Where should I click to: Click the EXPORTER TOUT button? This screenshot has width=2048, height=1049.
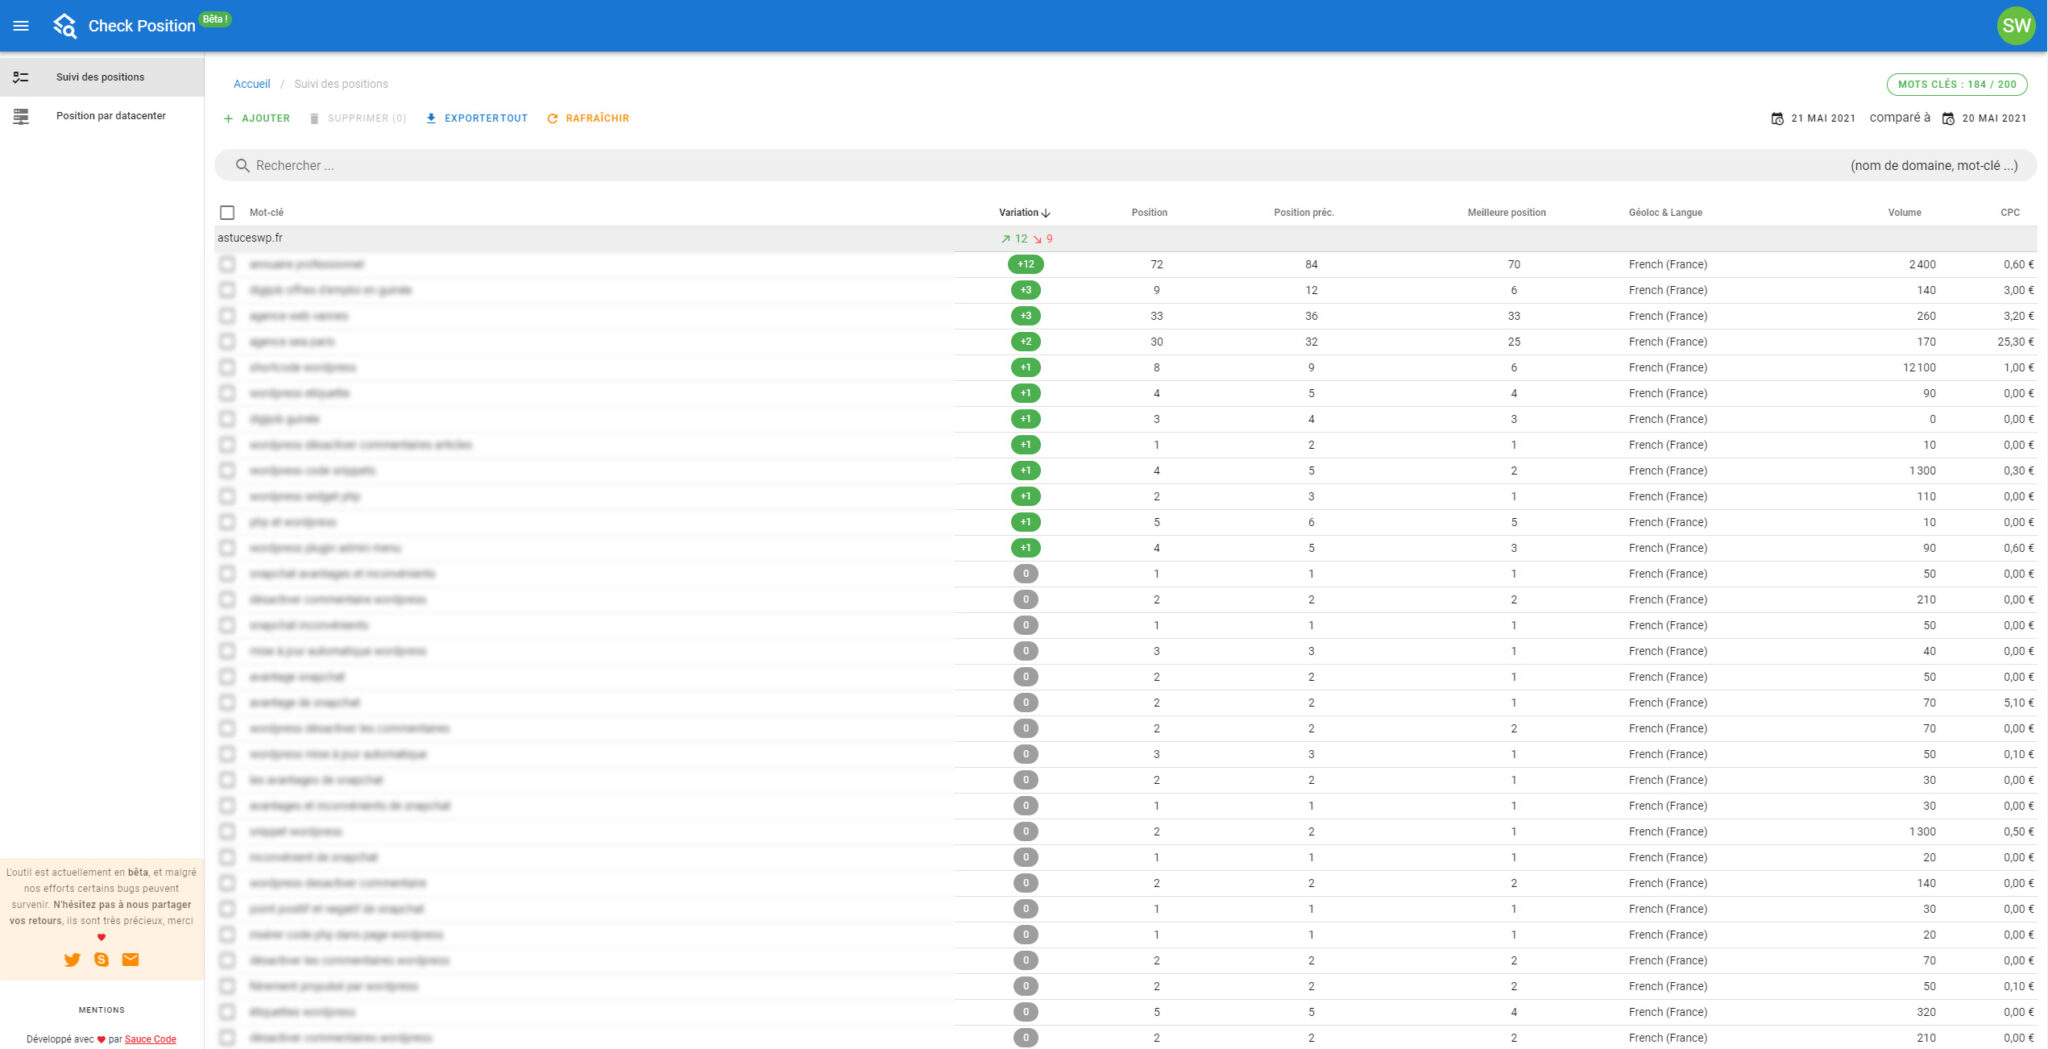pyautogui.click(x=477, y=118)
